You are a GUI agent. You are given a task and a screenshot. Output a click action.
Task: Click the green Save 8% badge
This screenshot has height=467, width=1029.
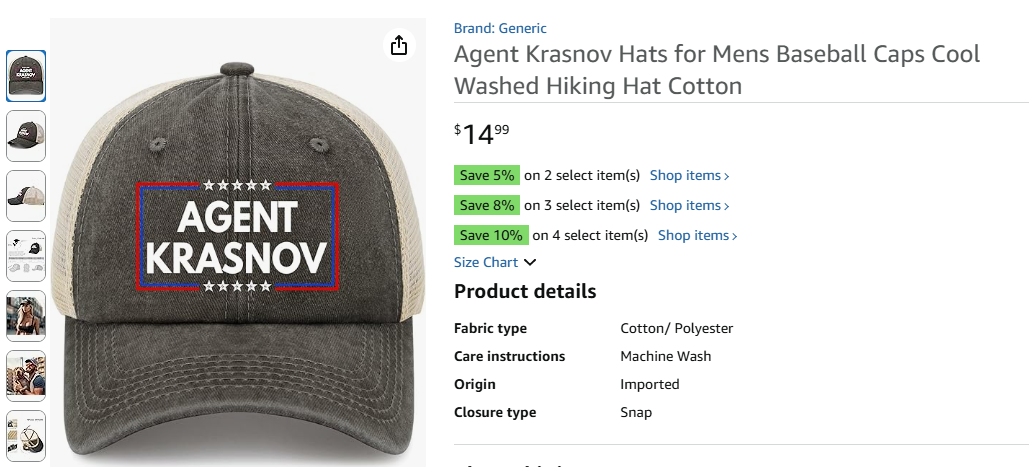pyautogui.click(x=486, y=205)
